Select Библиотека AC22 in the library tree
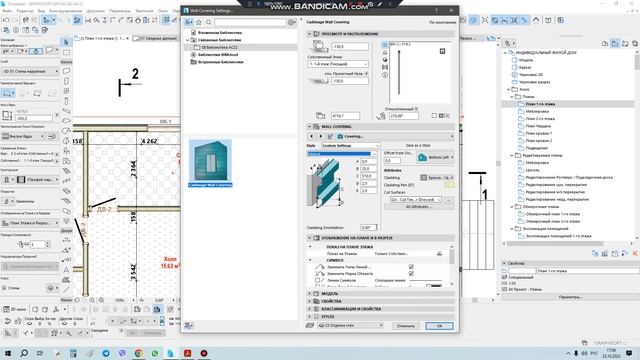640x360 pixels. 219,47
